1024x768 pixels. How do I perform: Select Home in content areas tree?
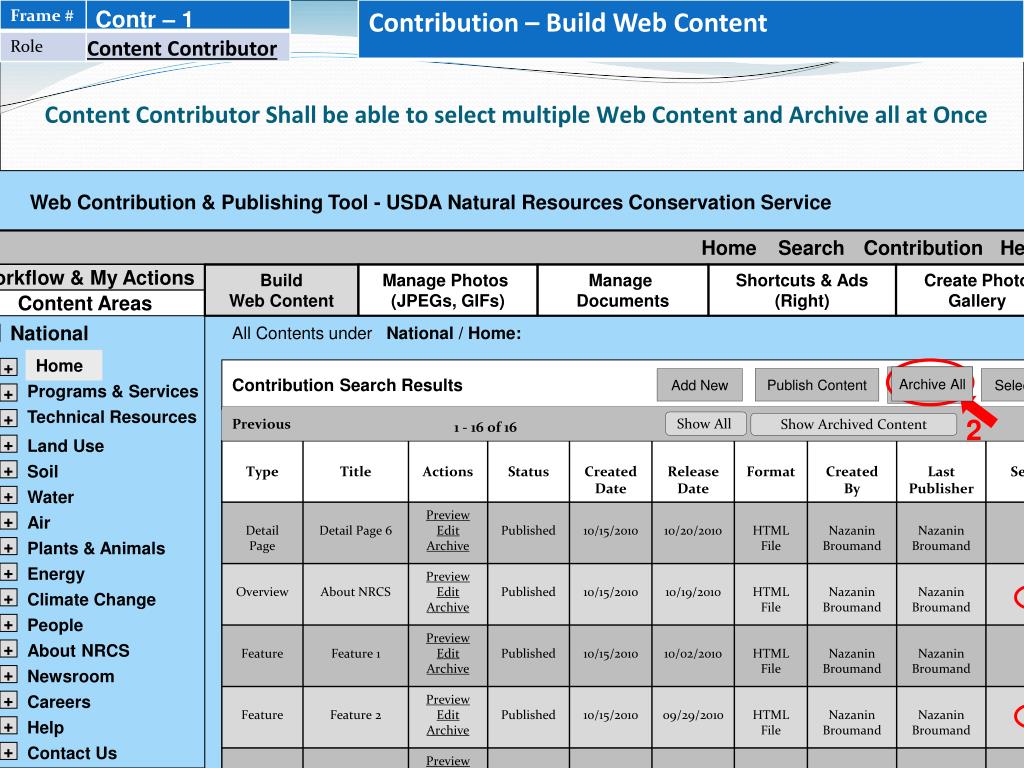[63, 365]
